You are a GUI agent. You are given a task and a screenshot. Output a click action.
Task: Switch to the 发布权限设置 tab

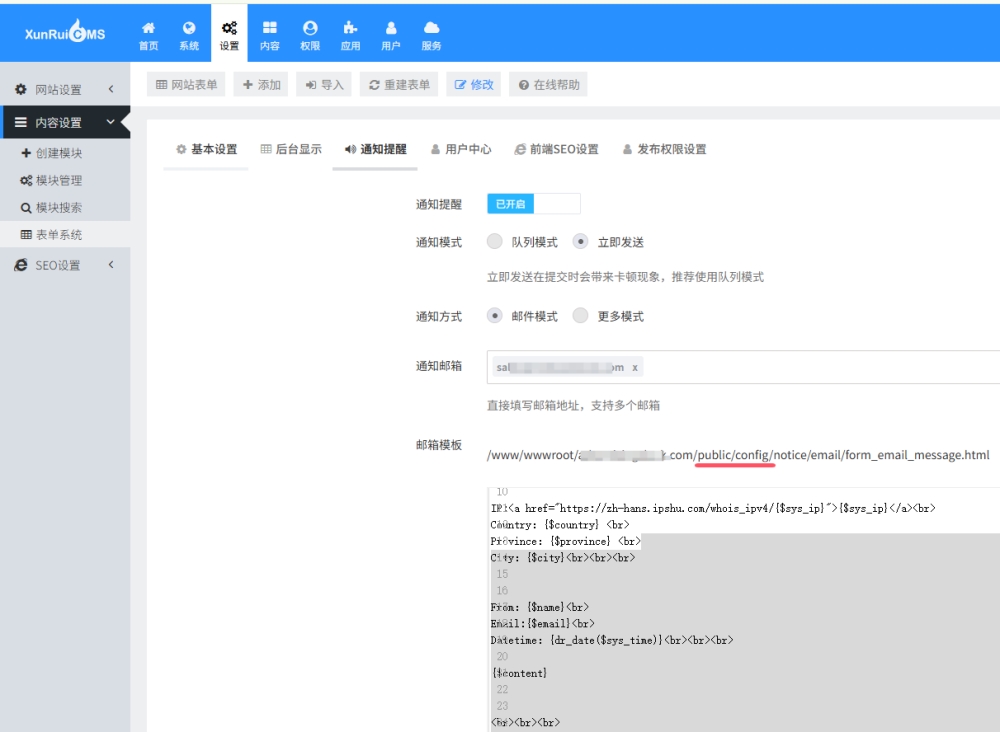pyautogui.click(x=665, y=149)
